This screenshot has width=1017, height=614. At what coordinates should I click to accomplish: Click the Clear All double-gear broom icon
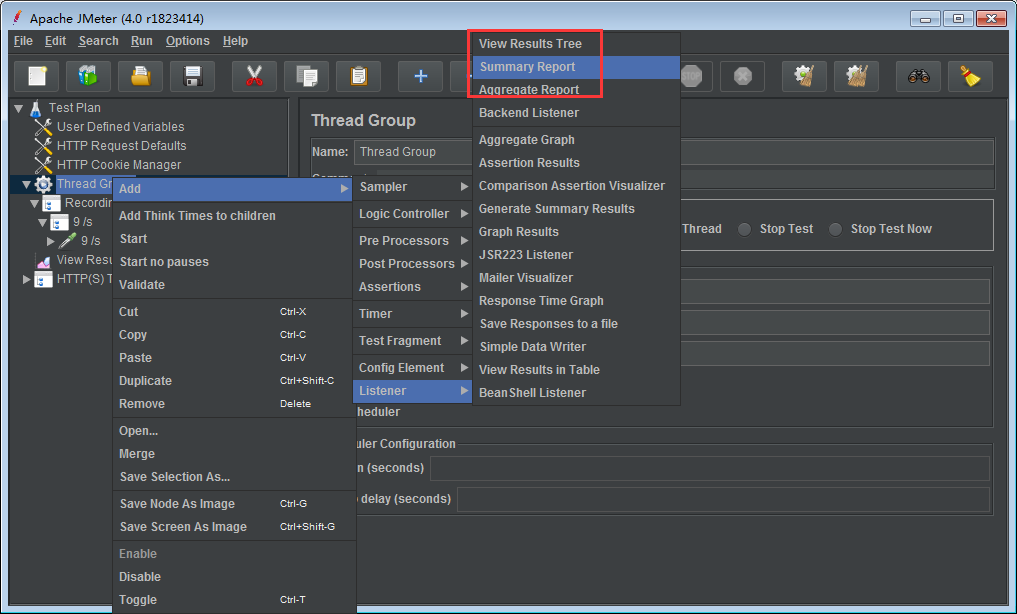[856, 77]
